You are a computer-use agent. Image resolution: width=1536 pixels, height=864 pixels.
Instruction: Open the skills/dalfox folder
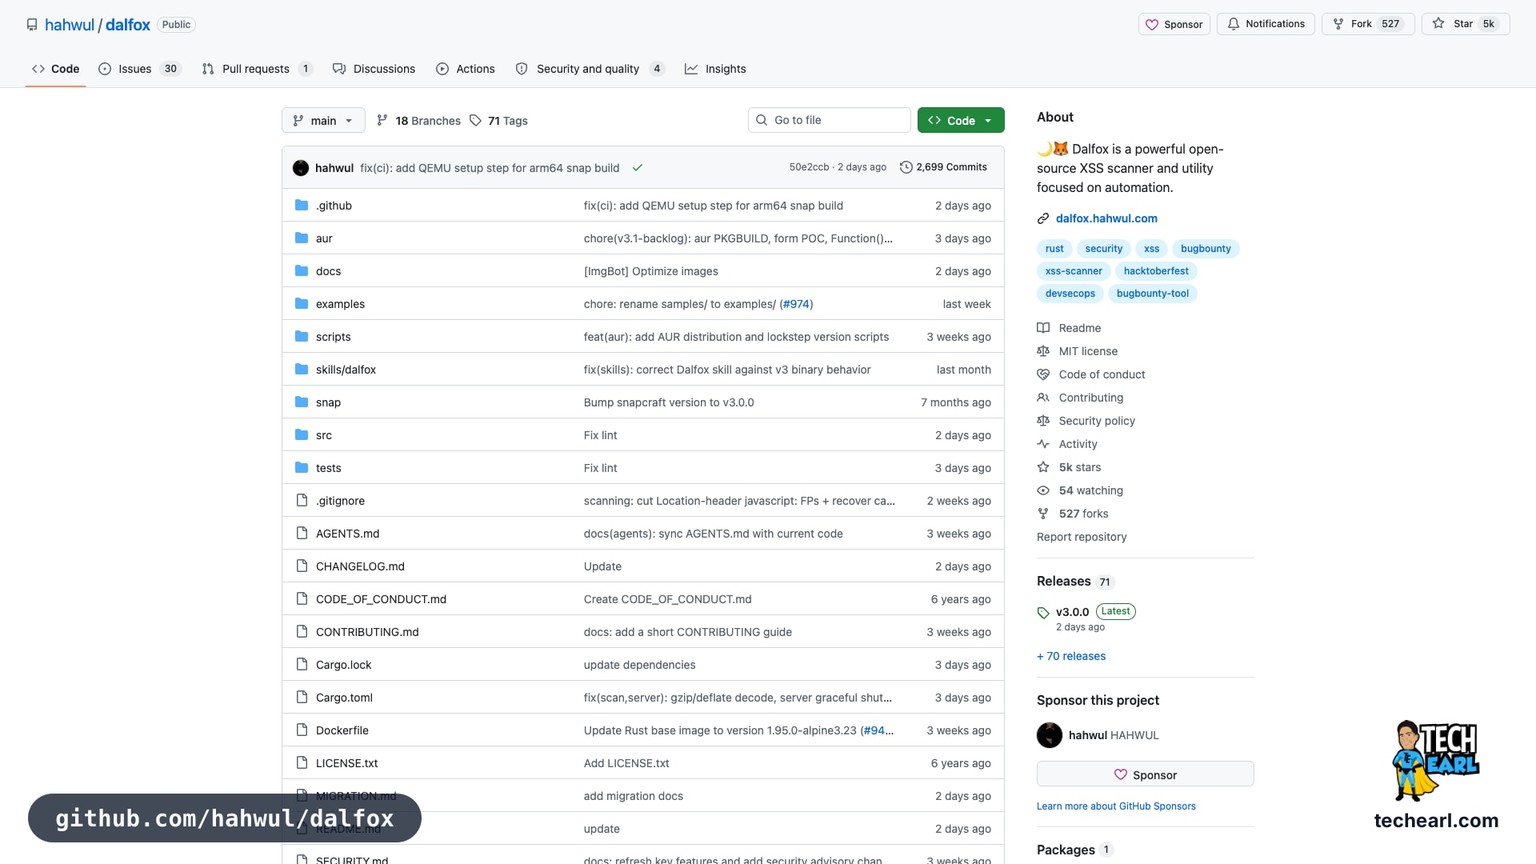coord(346,370)
